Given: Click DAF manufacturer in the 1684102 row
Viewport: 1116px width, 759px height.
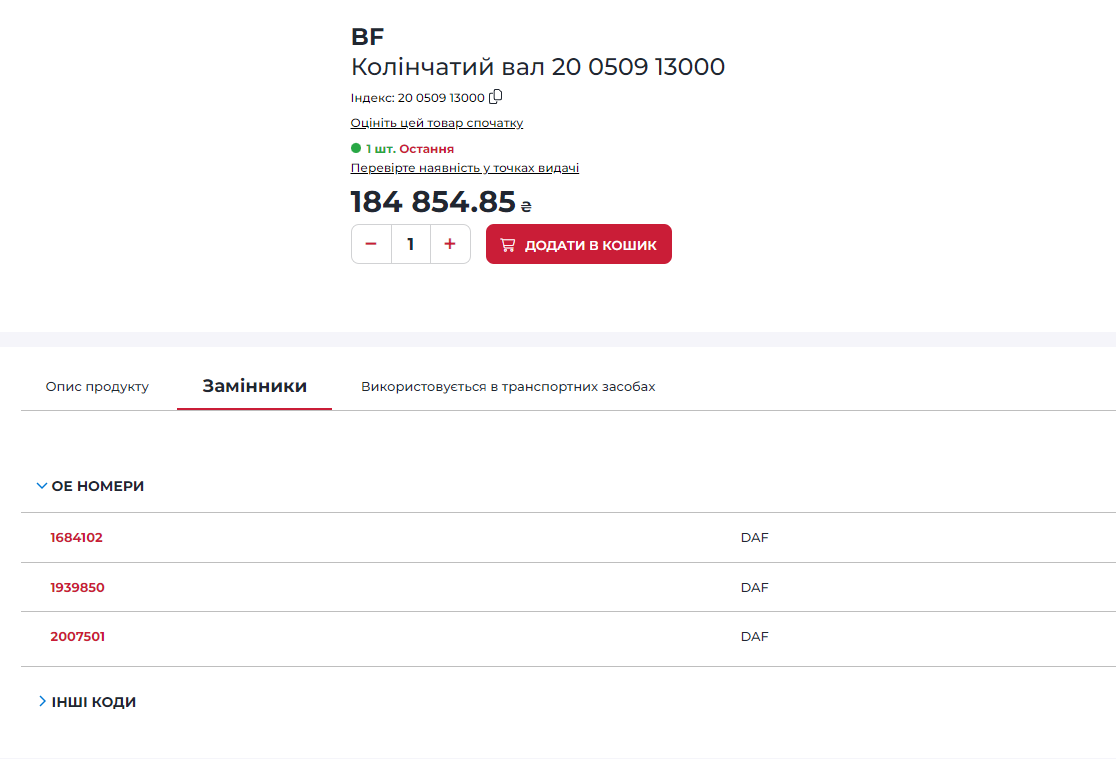Looking at the screenshot, I should 754,538.
